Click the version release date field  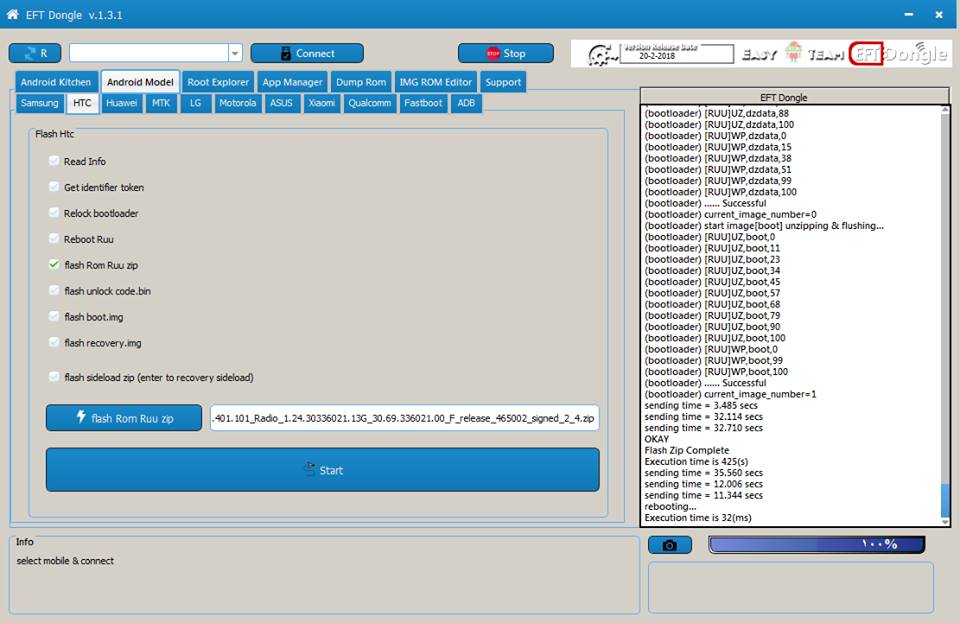[677, 54]
